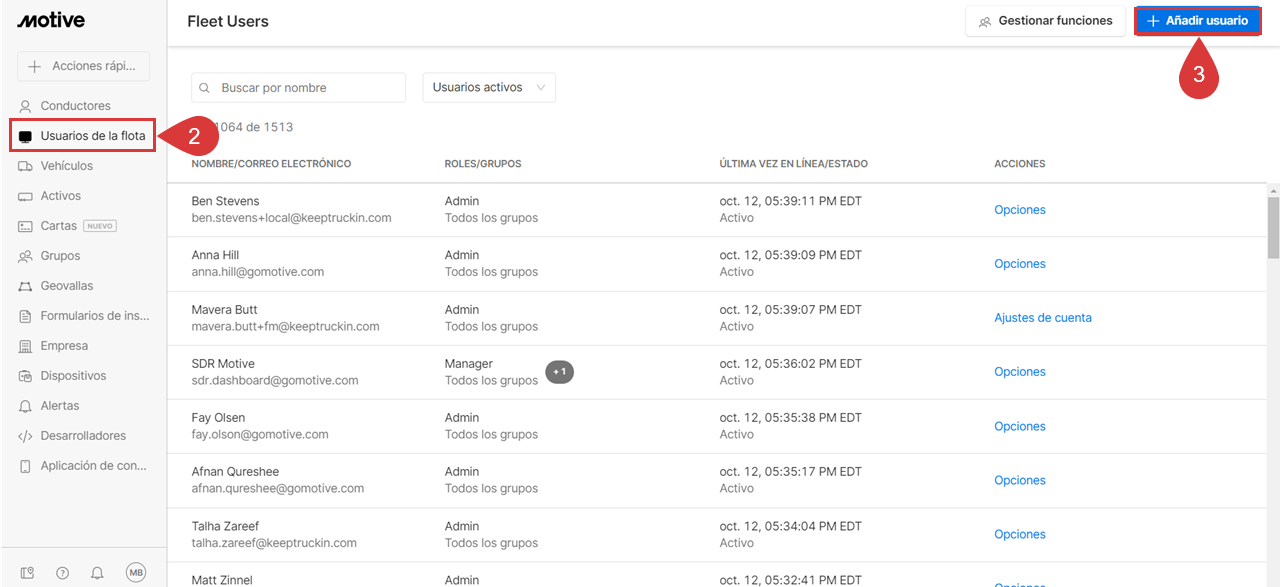Open the Acciones rápidas menu
Screen dimensions: 1280x587
pos(83,66)
